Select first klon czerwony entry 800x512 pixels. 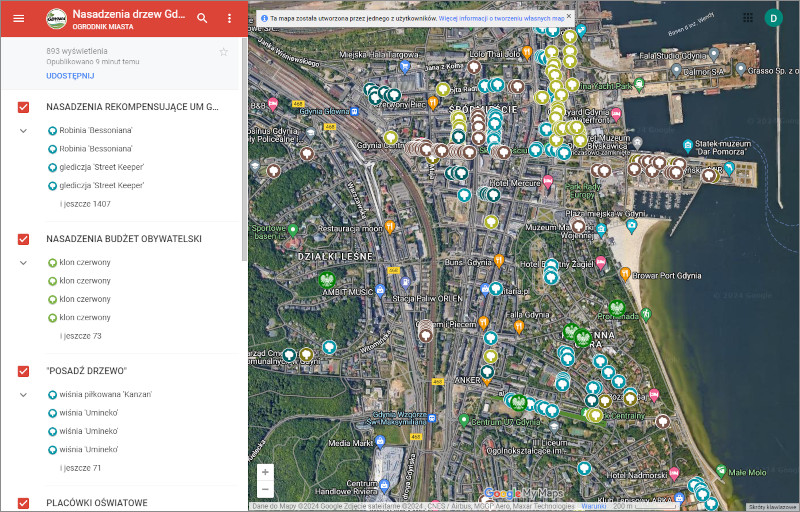click(x=85, y=263)
